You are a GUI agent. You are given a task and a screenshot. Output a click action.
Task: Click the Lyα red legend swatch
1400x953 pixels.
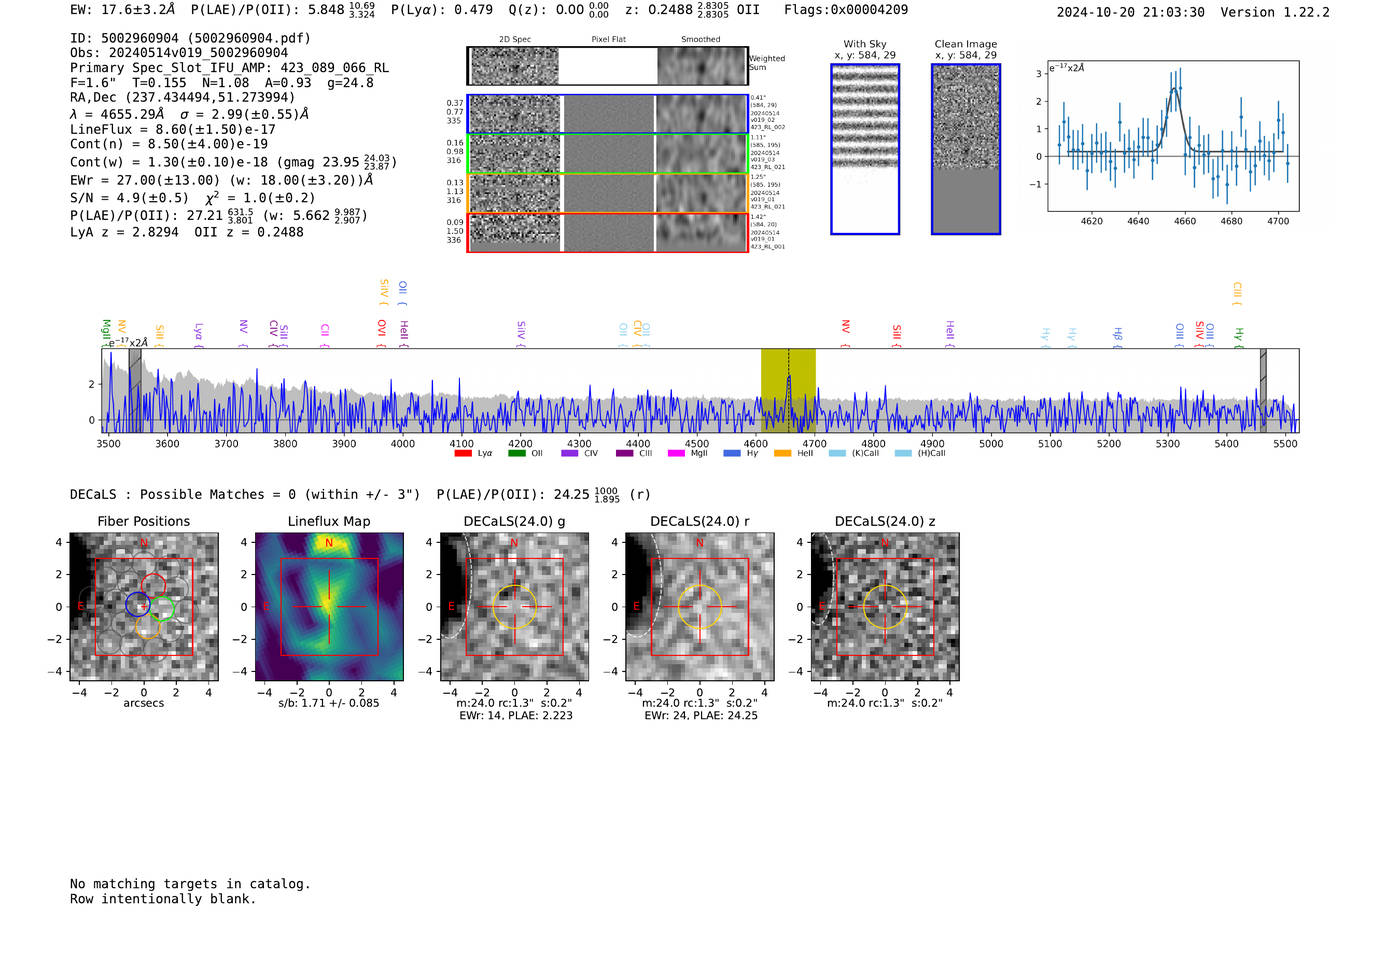(462, 453)
